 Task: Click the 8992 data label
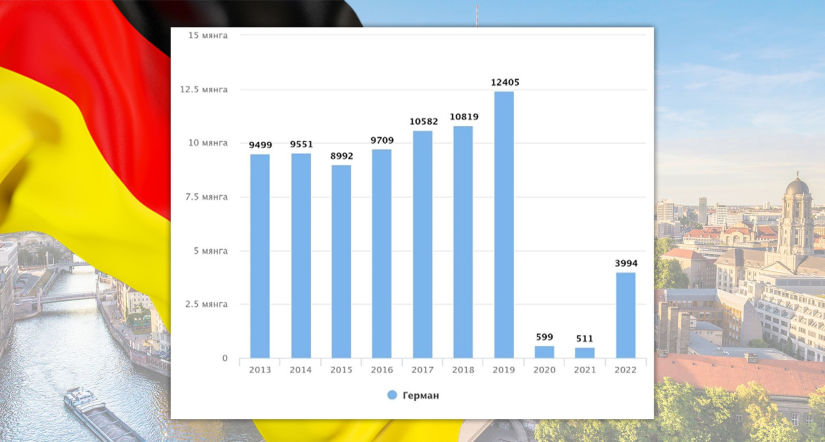coord(341,156)
